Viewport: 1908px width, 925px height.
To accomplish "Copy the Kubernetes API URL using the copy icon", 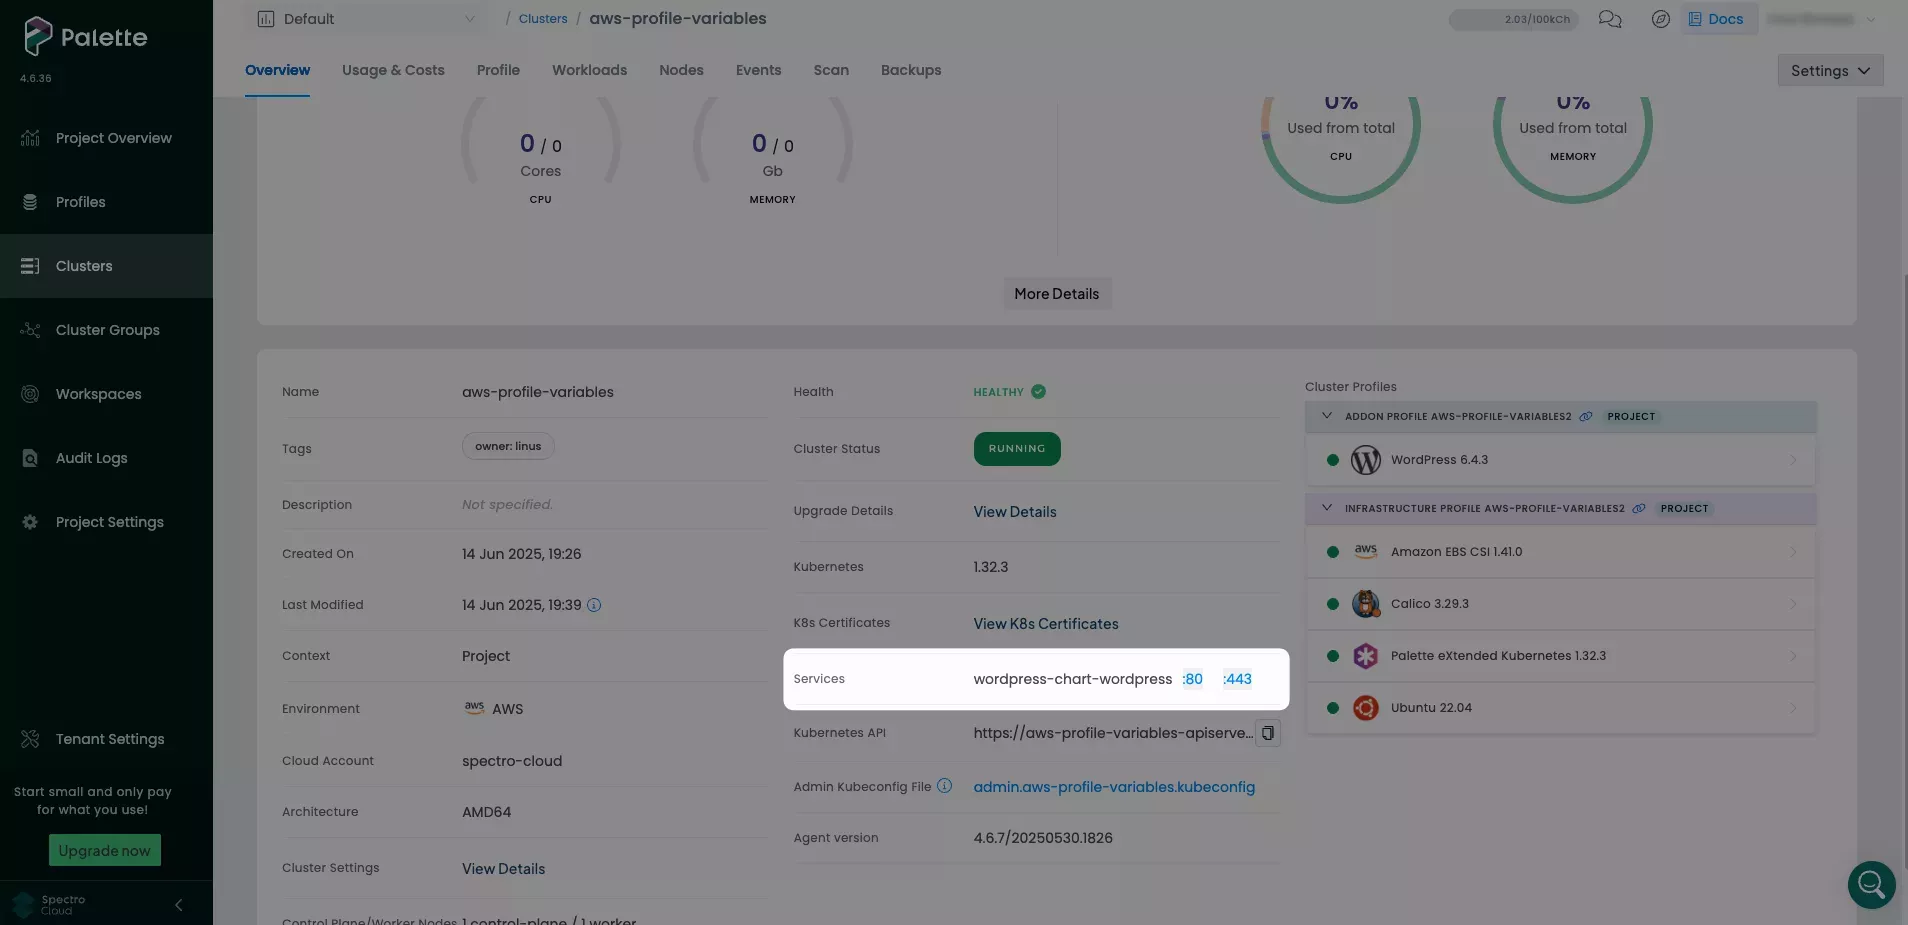I will (x=1268, y=733).
